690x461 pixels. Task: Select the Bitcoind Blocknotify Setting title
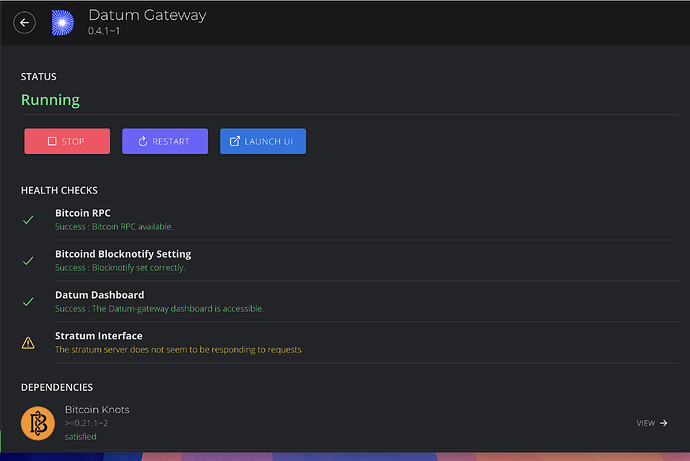point(123,254)
